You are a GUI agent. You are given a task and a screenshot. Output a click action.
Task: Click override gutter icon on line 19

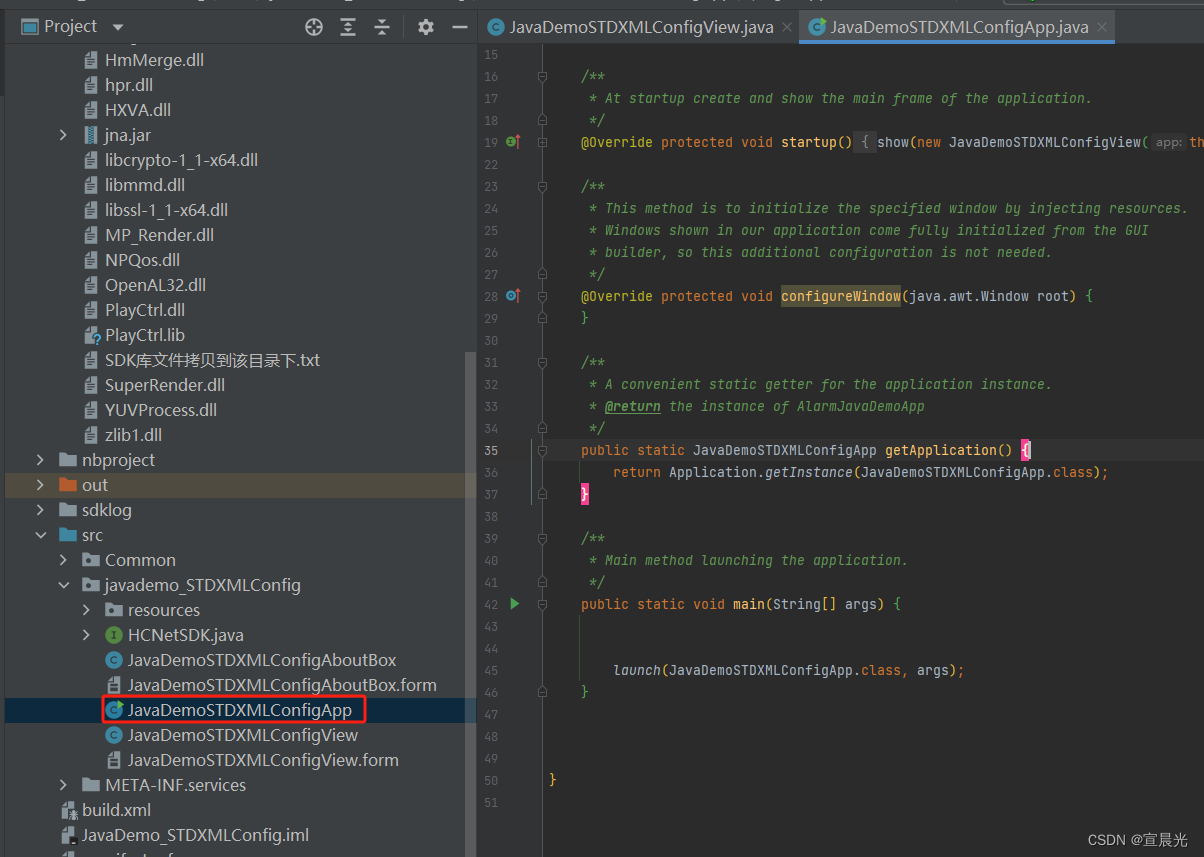pos(513,142)
